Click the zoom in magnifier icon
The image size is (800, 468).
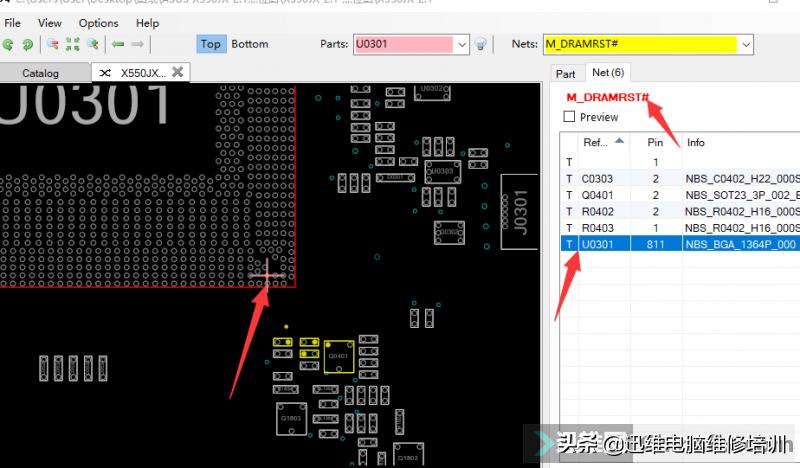(92, 44)
